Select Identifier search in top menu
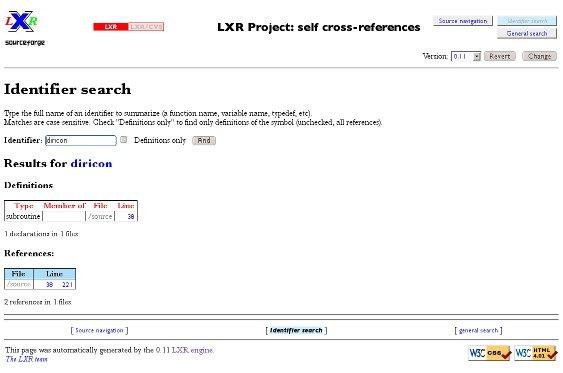The height and width of the screenshot is (373, 563). click(527, 21)
